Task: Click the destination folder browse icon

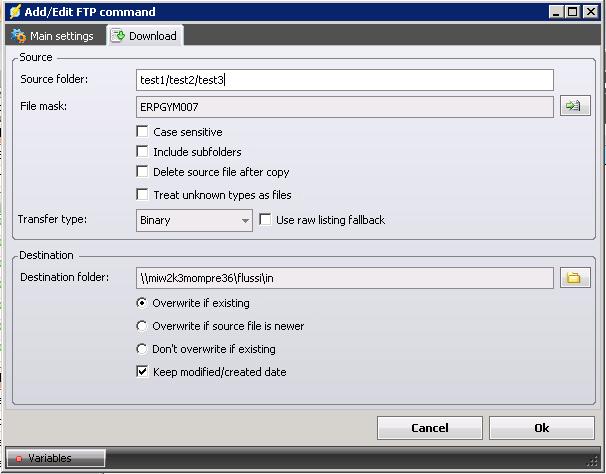Action: 574,278
